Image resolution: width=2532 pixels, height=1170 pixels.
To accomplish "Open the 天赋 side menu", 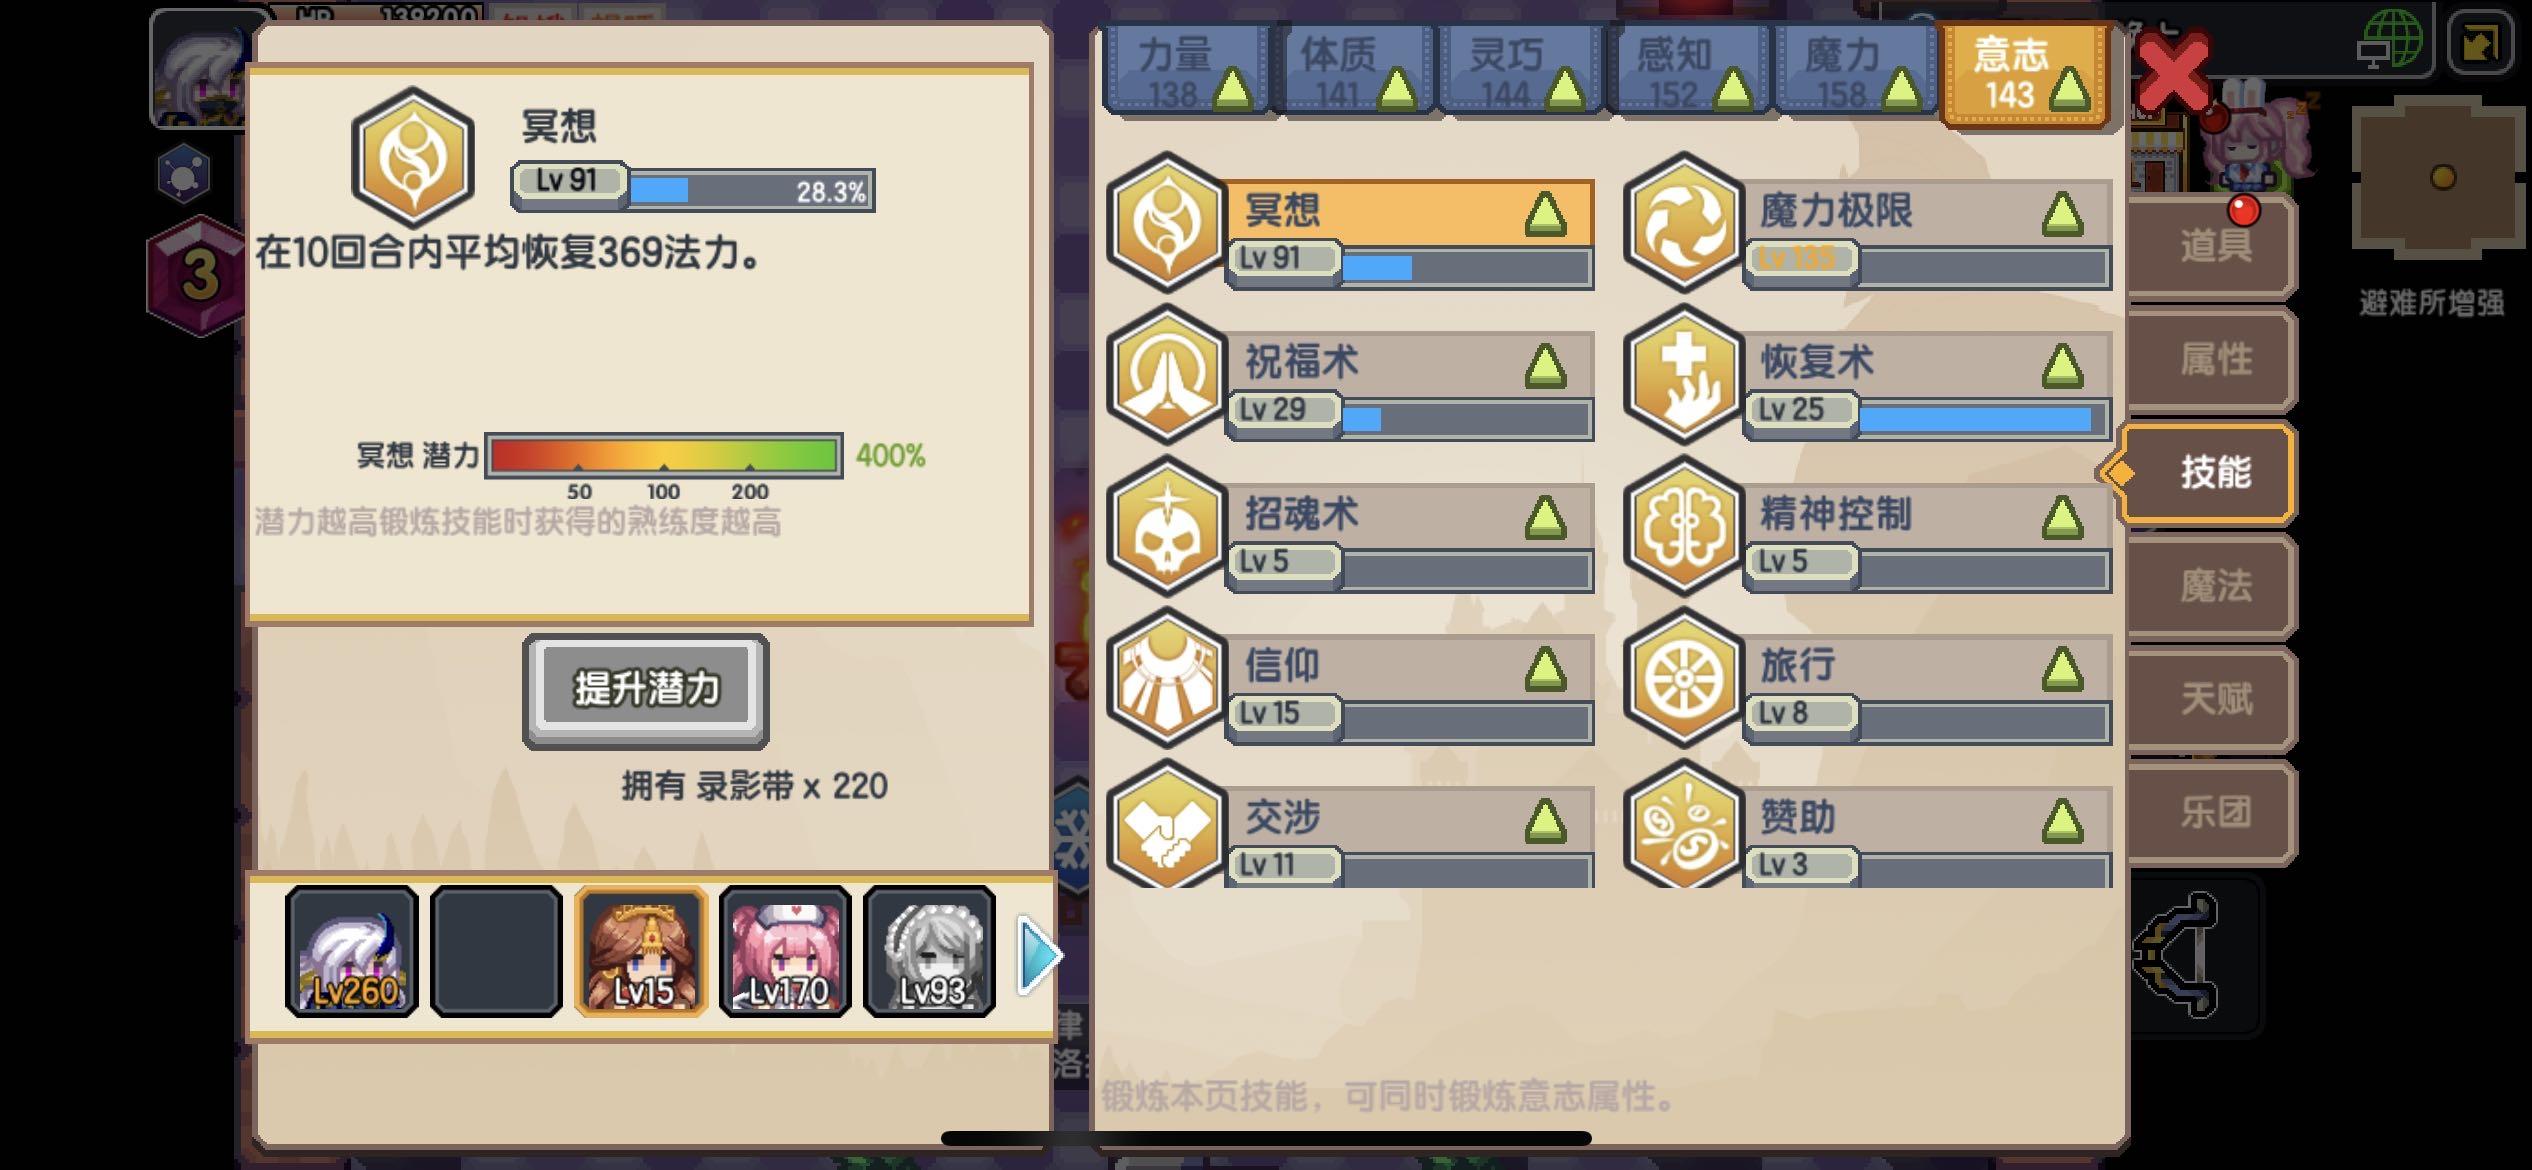I will point(2214,698).
